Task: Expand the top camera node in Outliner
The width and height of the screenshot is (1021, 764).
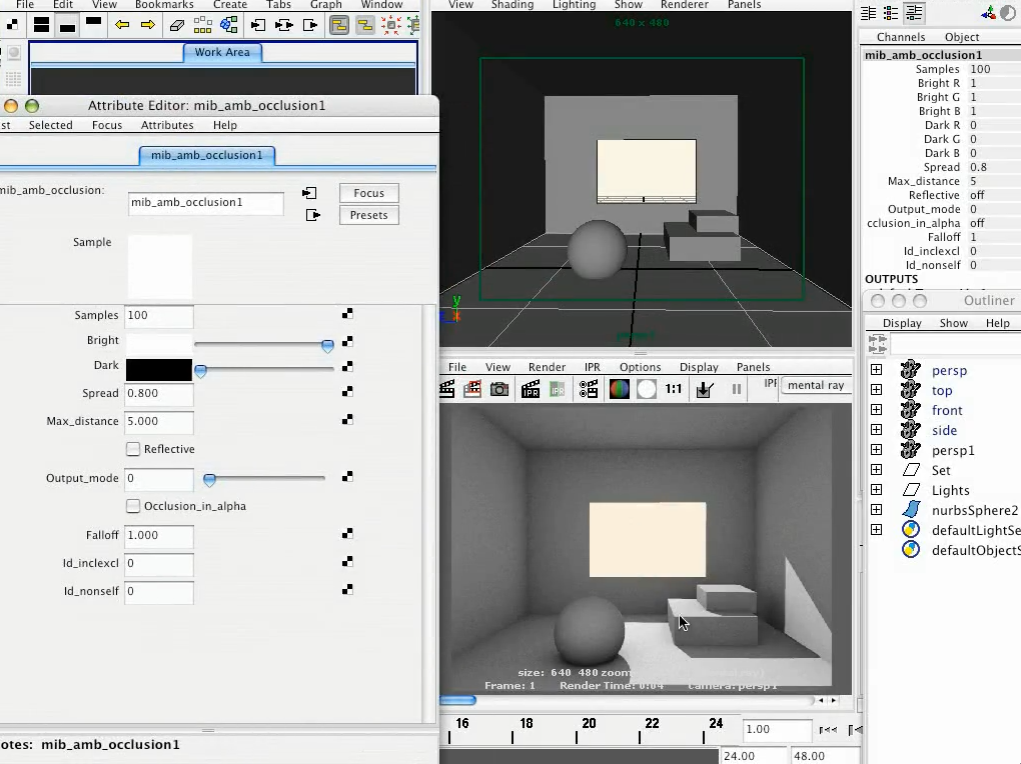Action: tap(876, 389)
